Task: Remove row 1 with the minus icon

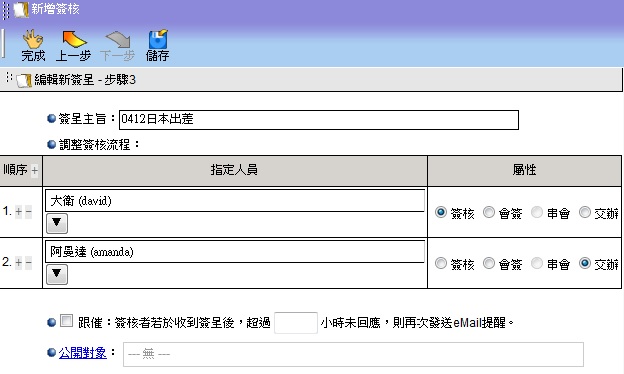Action: 28,212
